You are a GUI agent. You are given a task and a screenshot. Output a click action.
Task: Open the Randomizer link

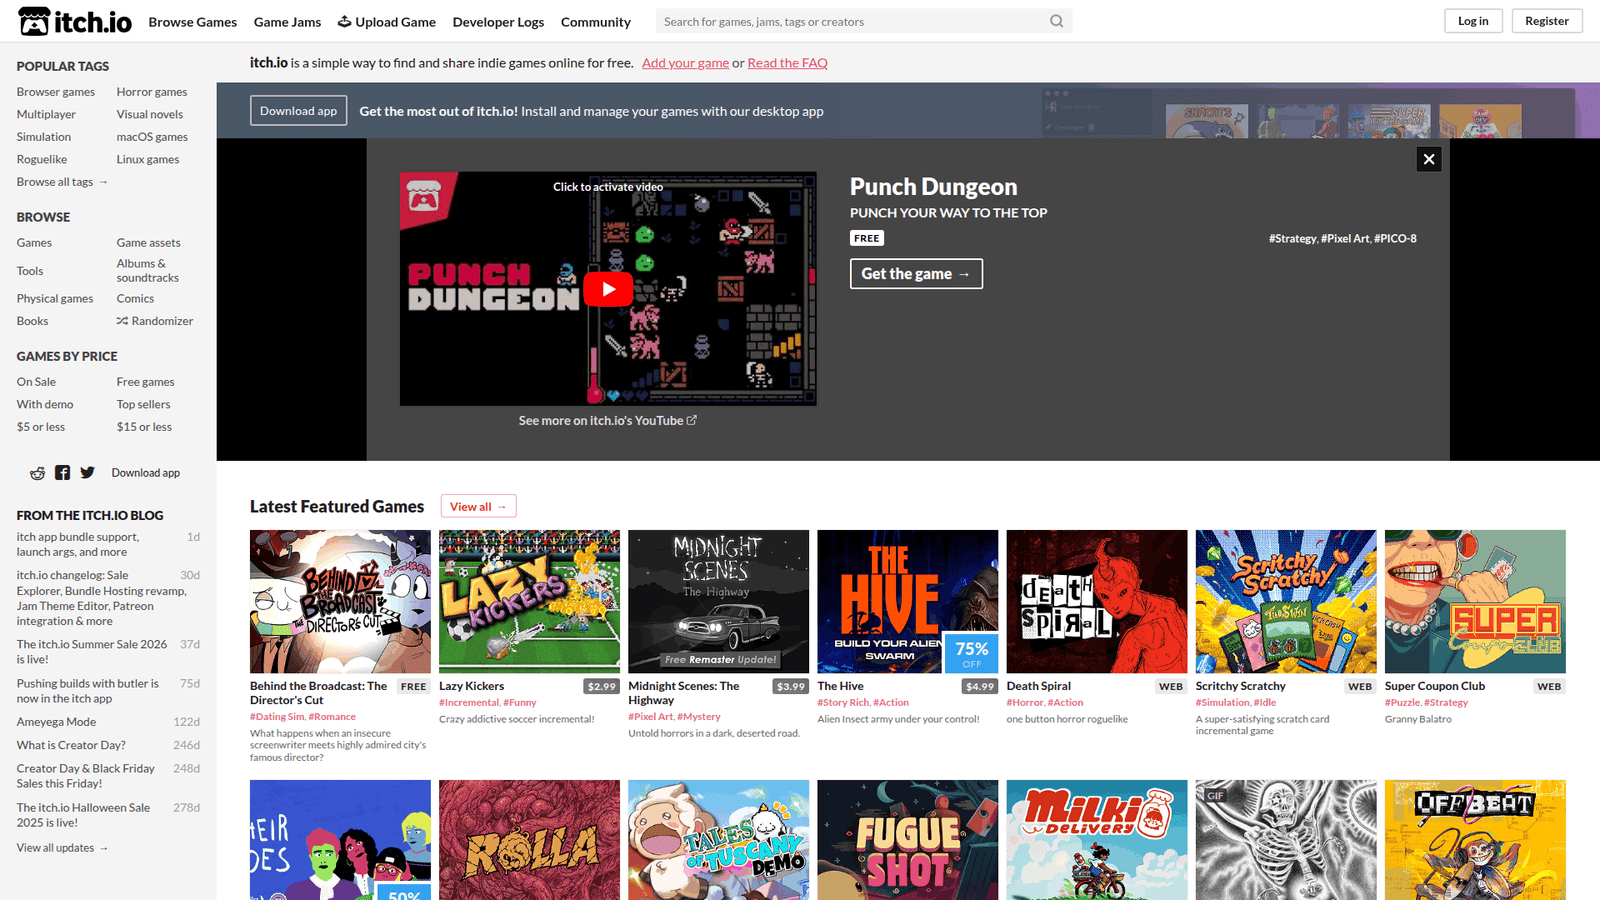point(155,321)
